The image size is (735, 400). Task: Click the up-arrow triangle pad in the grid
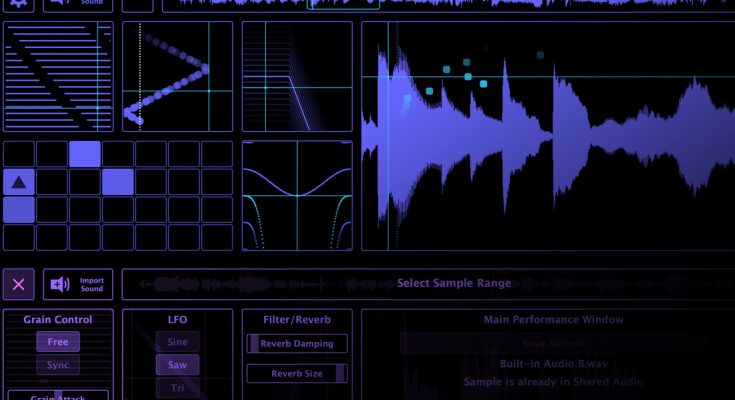(x=19, y=182)
